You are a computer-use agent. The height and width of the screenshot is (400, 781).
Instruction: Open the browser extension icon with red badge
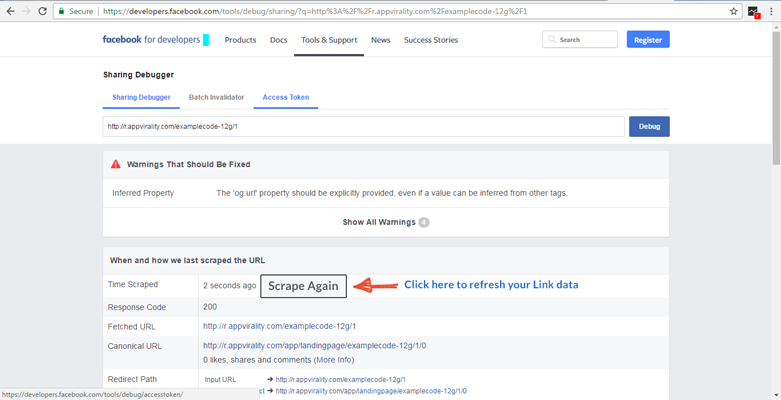[x=753, y=12]
